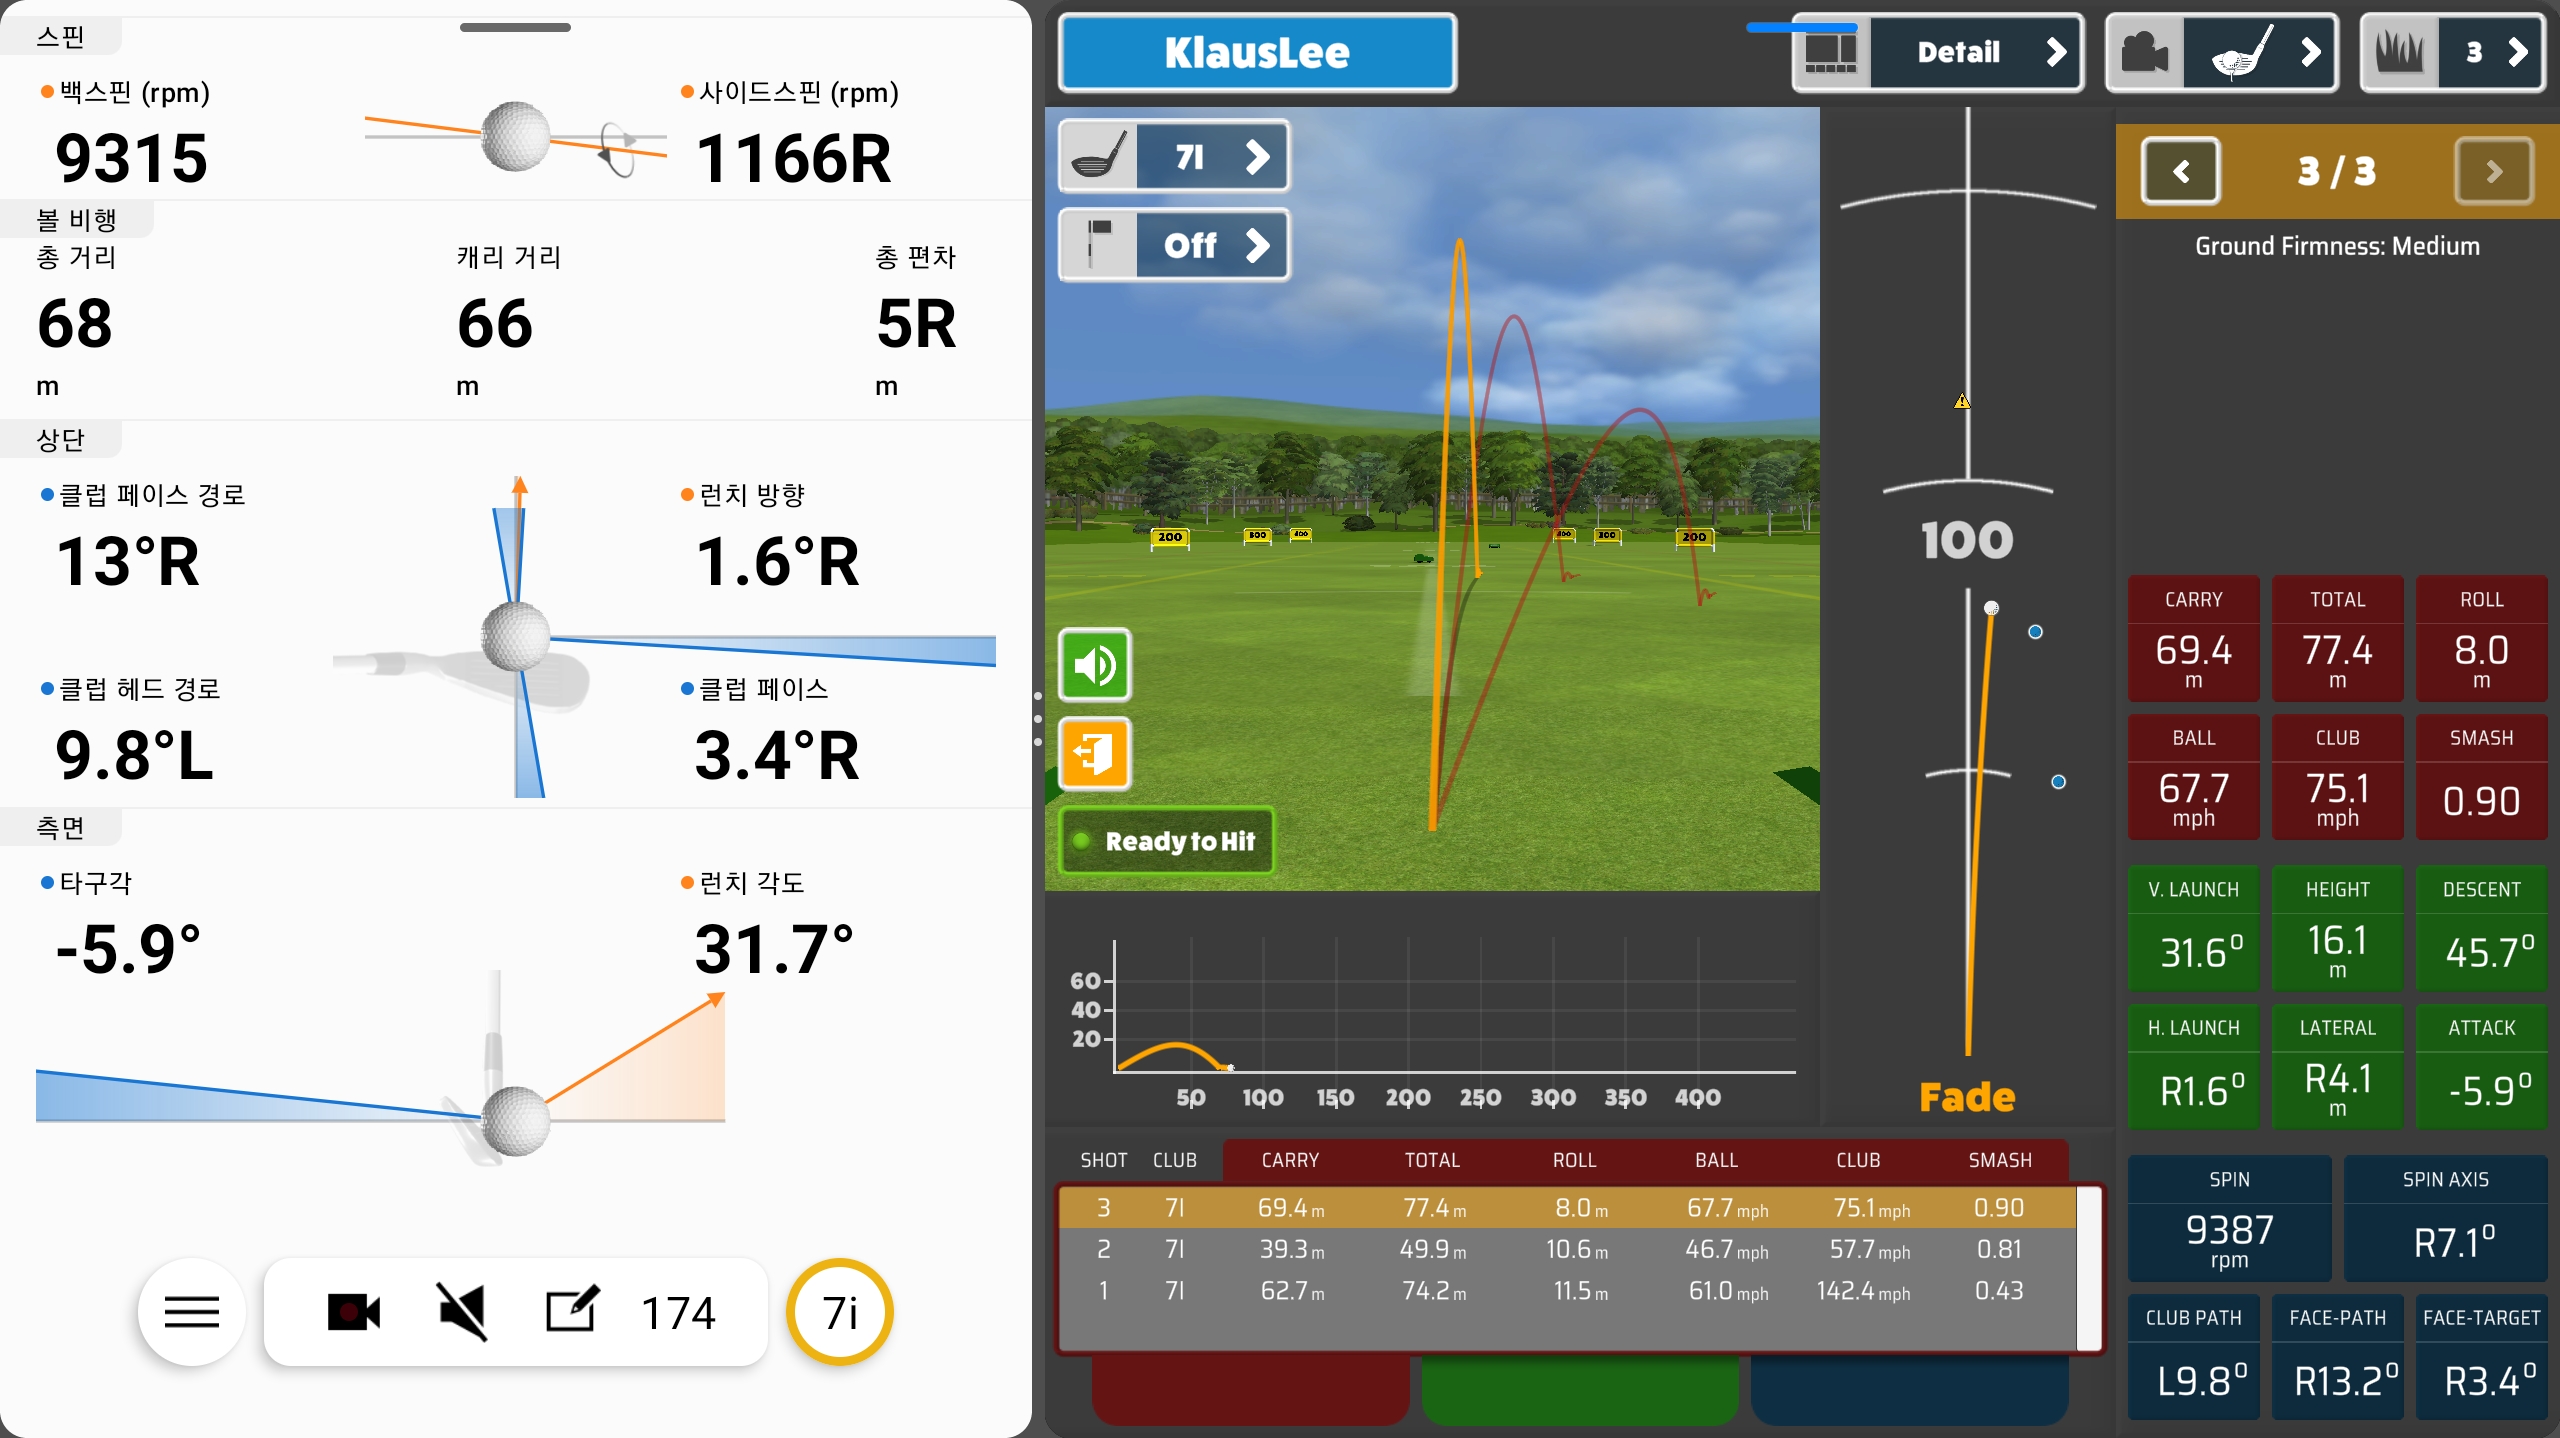Expand the Detail view dropdown
The height and width of the screenshot is (1438, 2560).
[x=1976, y=52]
